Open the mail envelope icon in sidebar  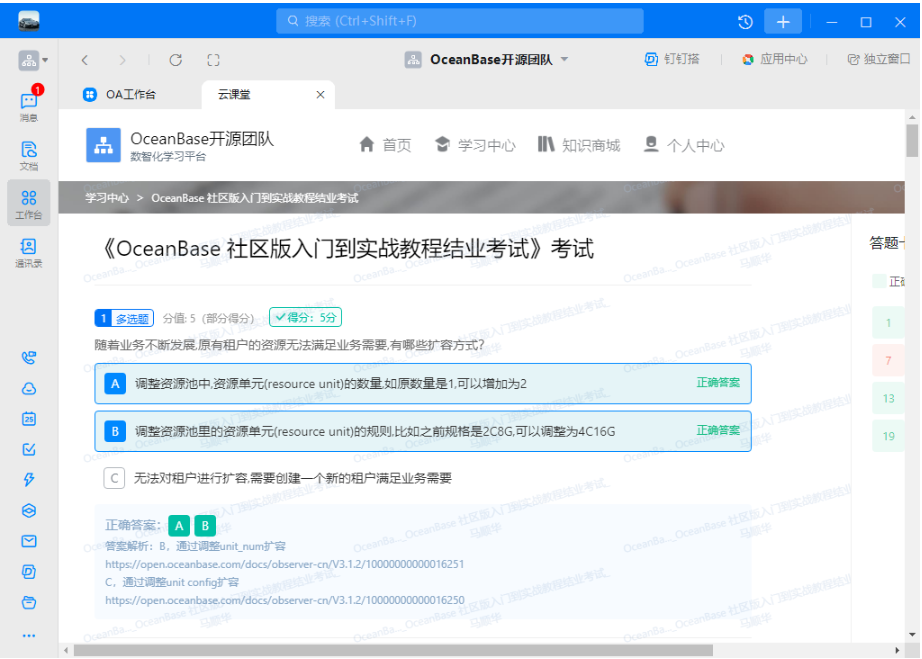(x=29, y=541)
